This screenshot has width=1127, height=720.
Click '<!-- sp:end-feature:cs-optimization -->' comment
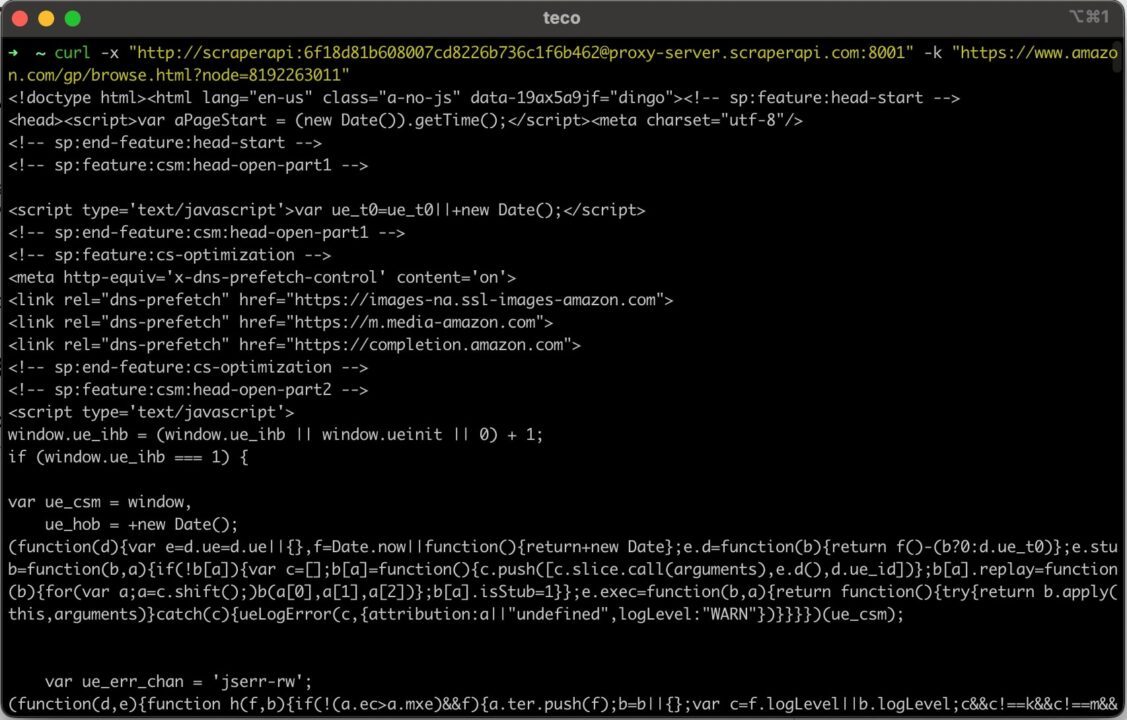click(188, 367)
